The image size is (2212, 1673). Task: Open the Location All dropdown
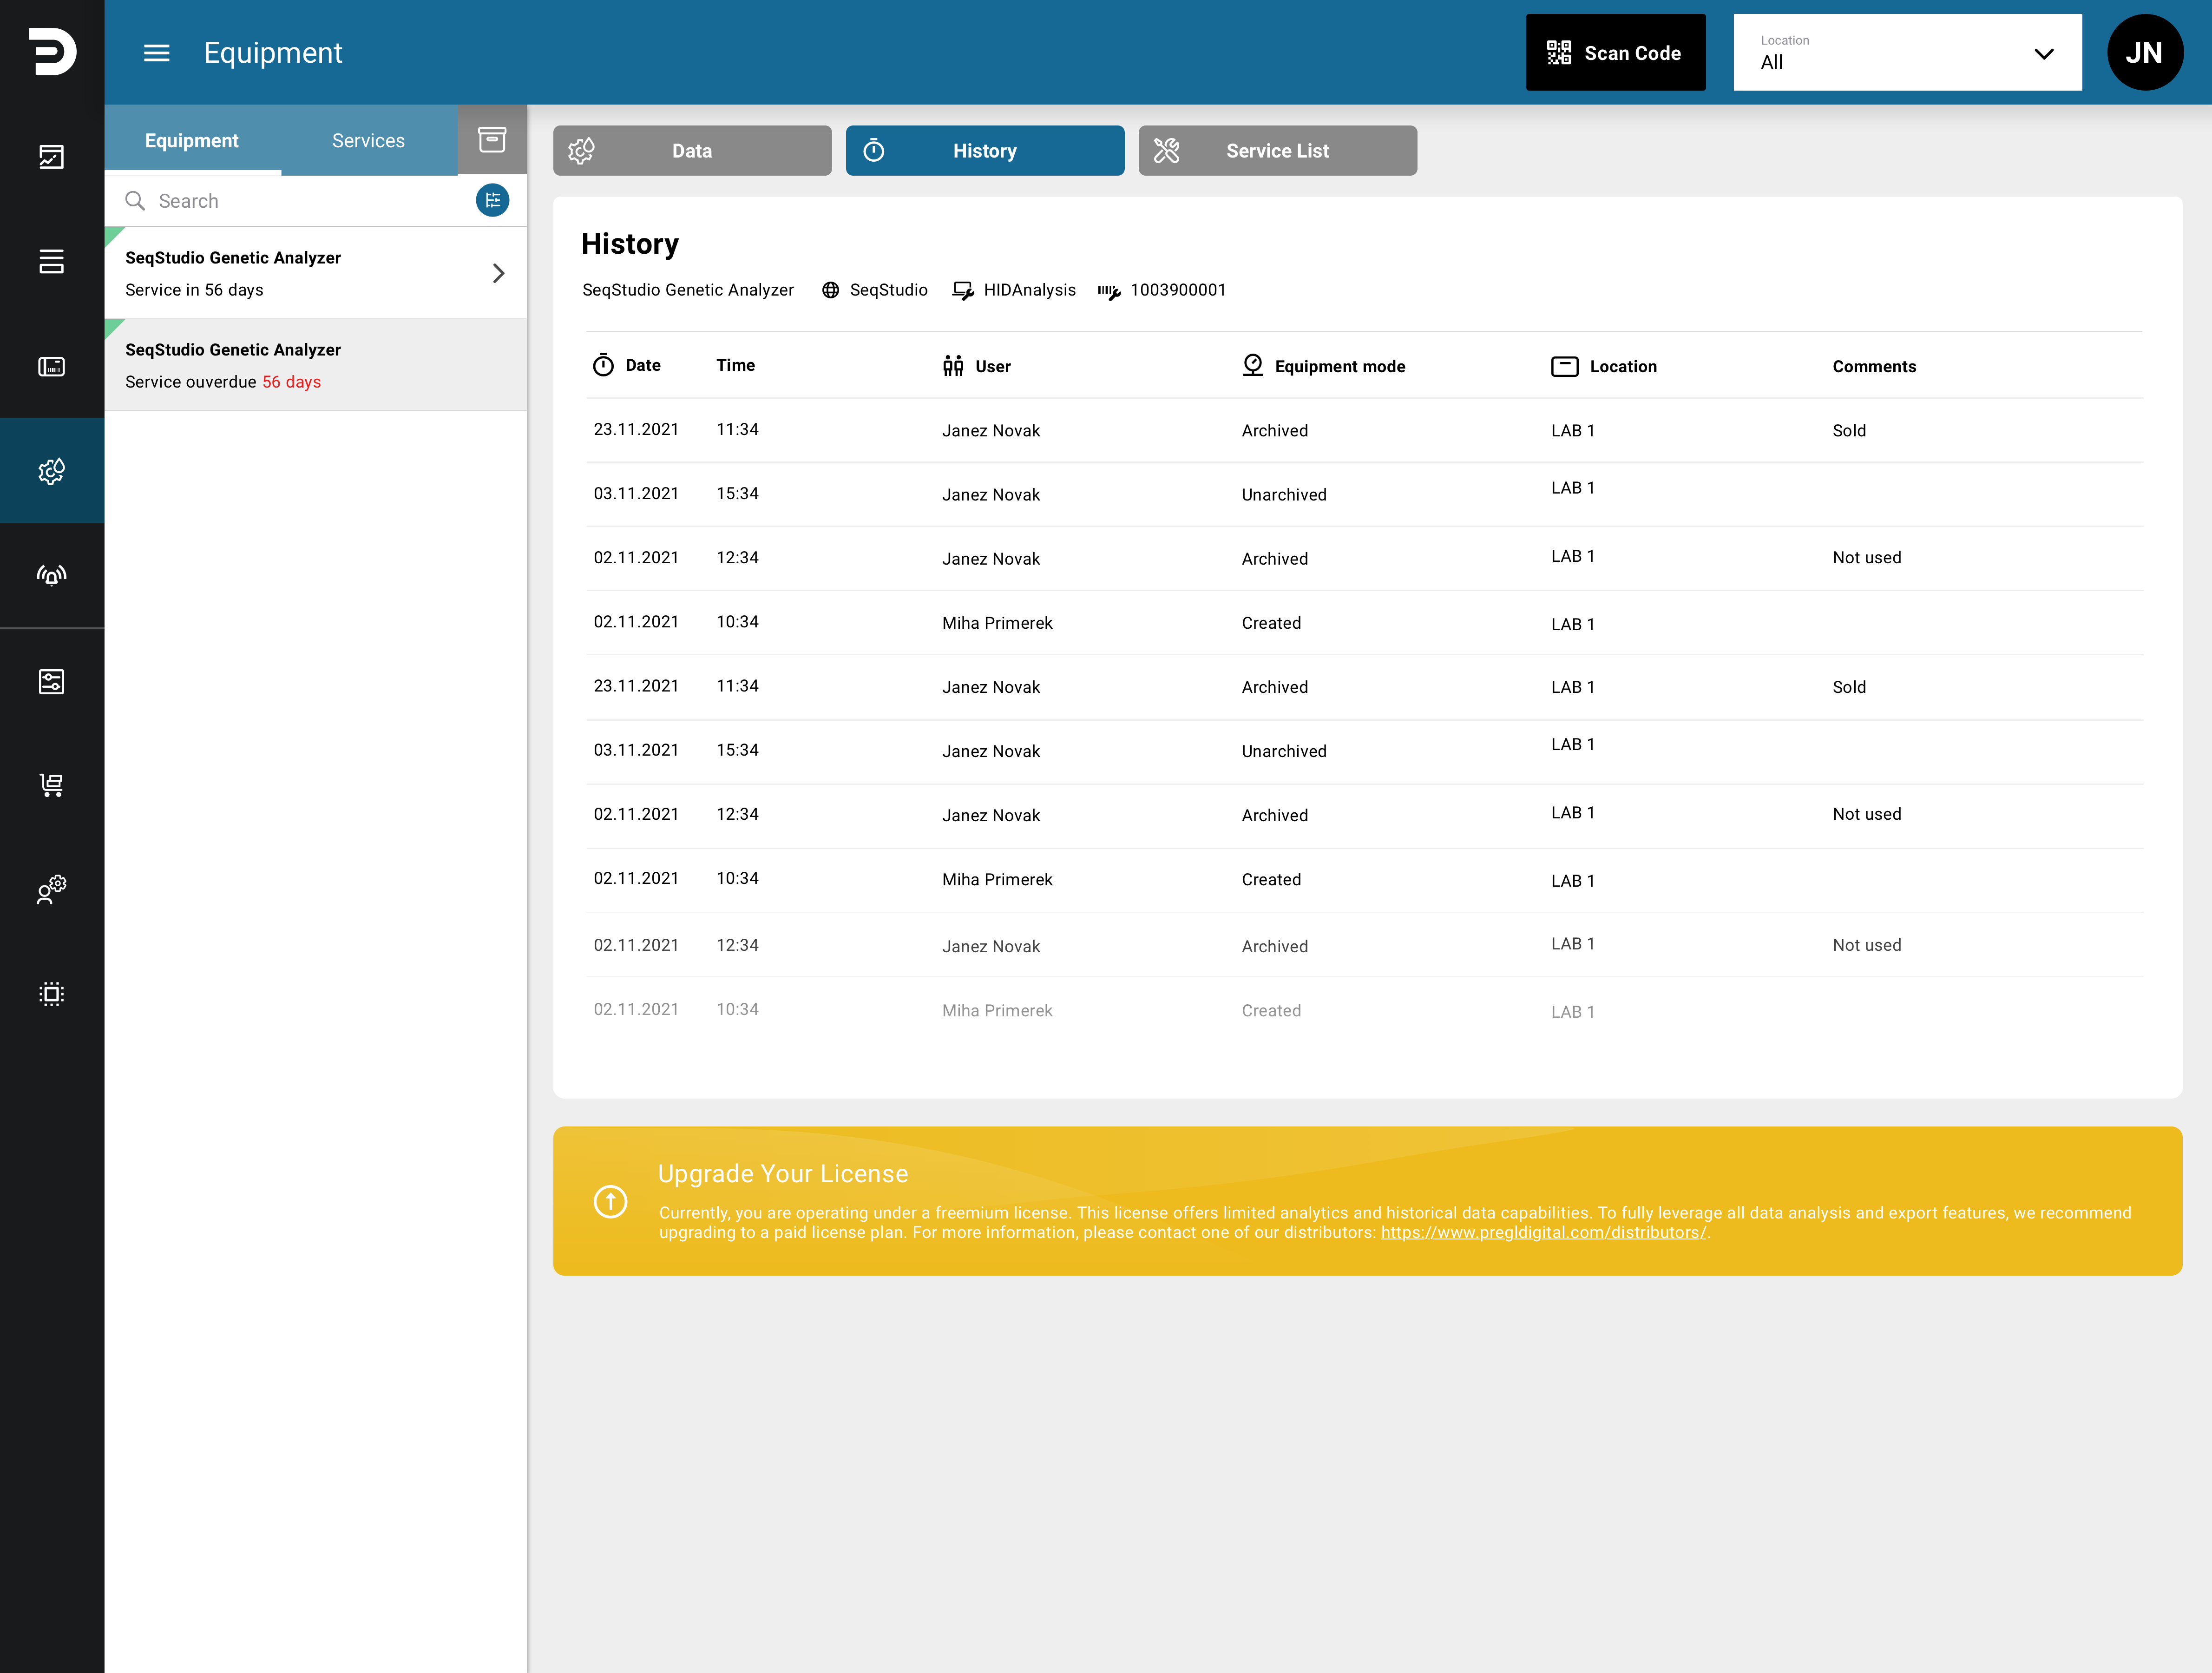(x=1907, y=53)
